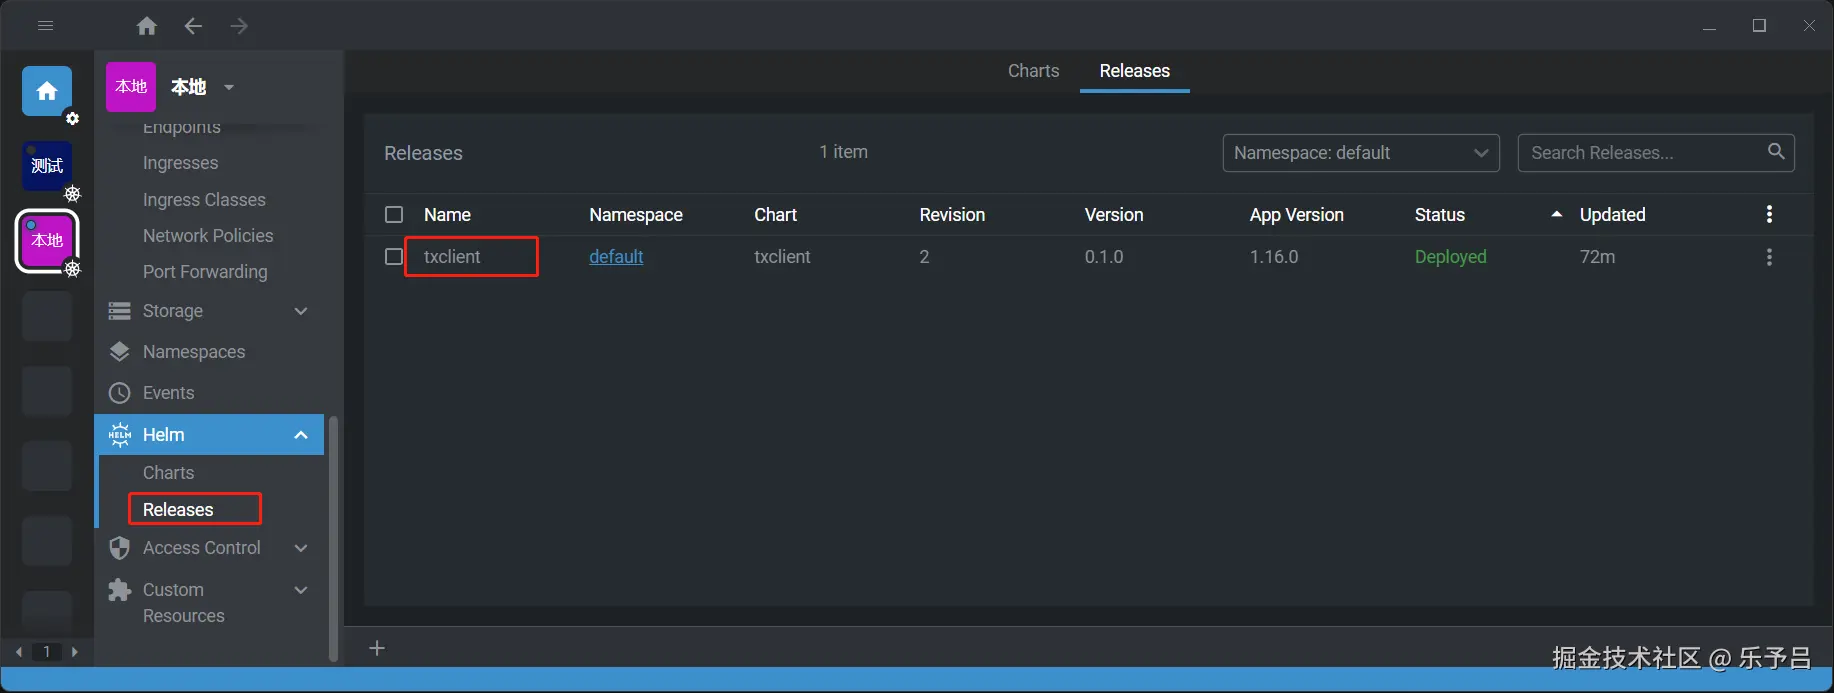Open Ingress Classes in sidebar
This screenshot has height=693, width=1834.
pos(204,200)
